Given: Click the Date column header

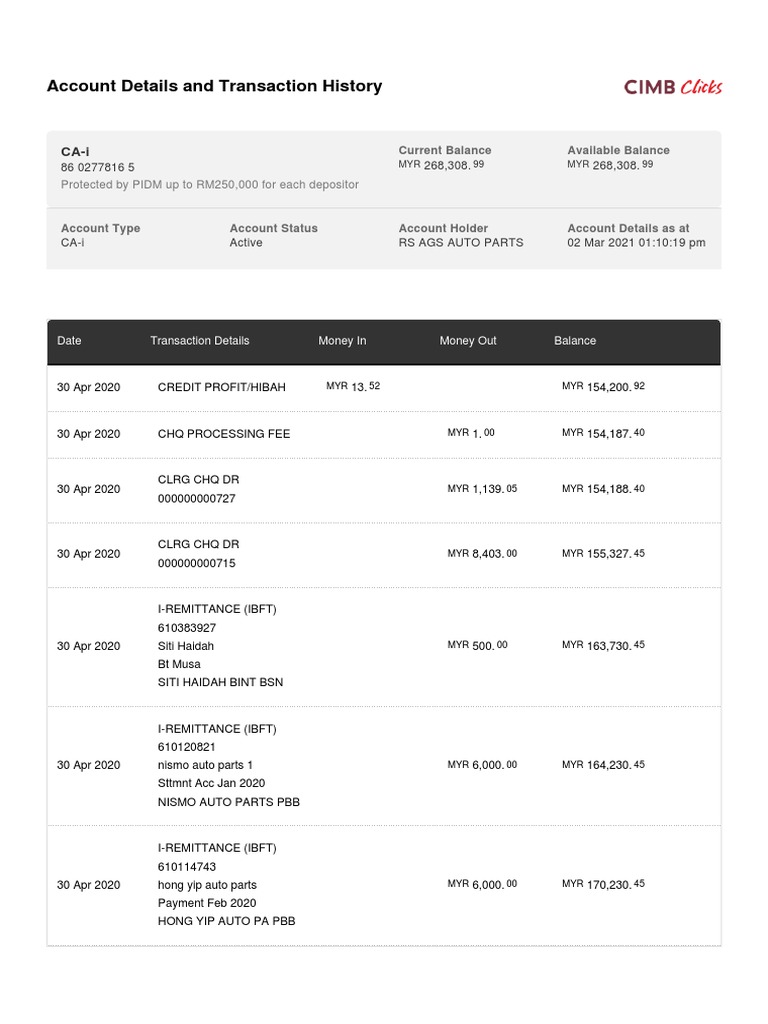Looking at the screenshot, I should tap(69, 341).
